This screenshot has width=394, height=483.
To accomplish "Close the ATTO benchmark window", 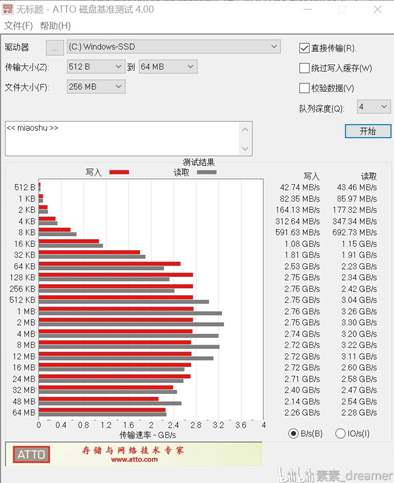I will pos(377,9).
